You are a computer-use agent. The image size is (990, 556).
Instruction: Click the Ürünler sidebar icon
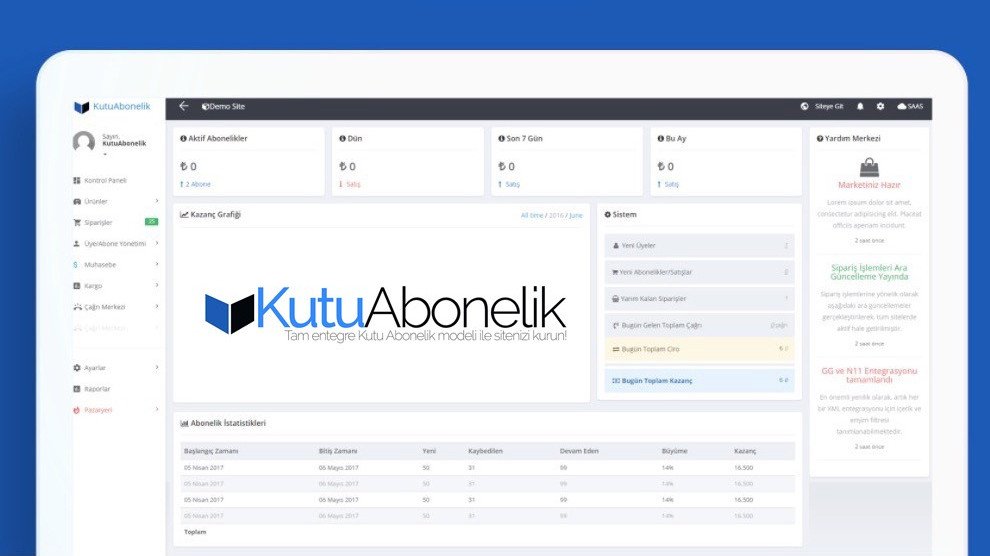[77, 201]
